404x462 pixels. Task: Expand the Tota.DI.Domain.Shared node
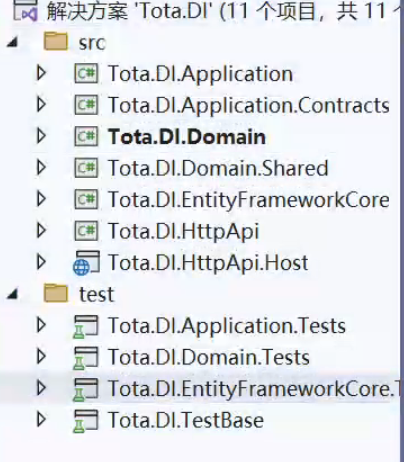[x=41, y=167]
